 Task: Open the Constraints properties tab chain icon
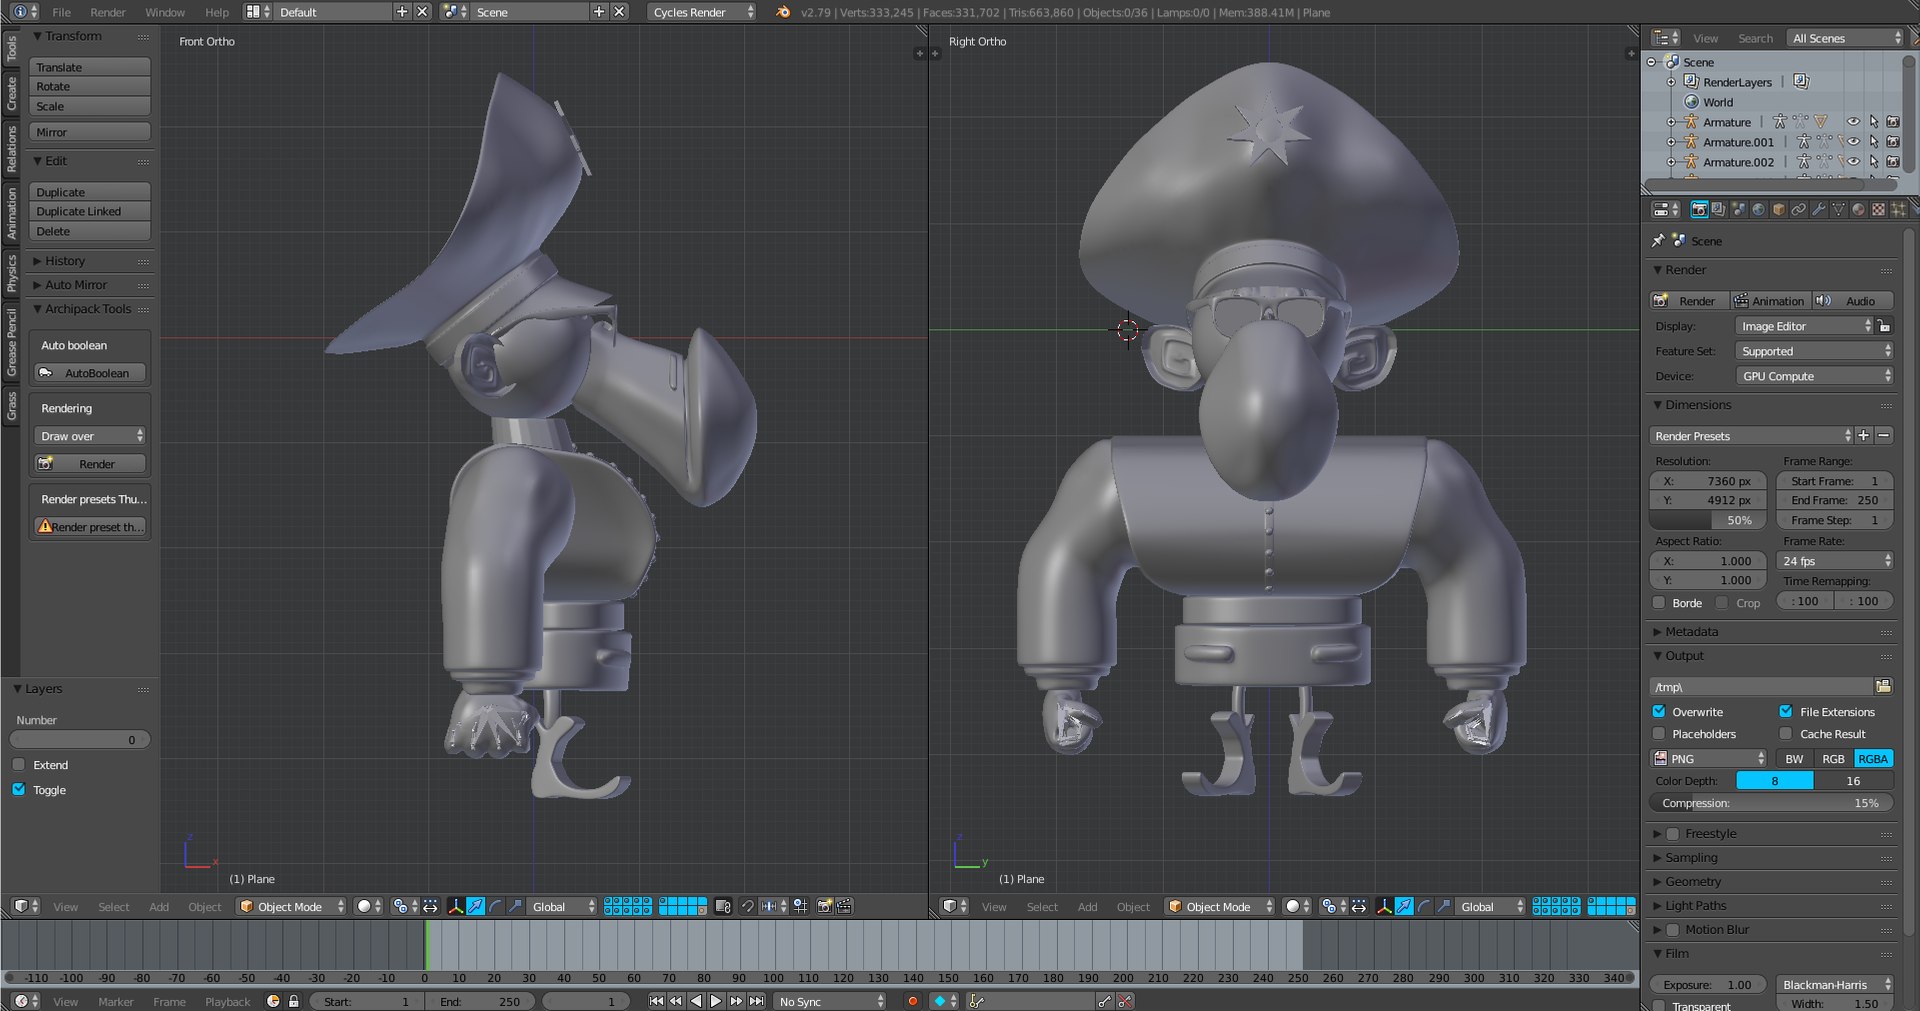[x=1798, y=209]
